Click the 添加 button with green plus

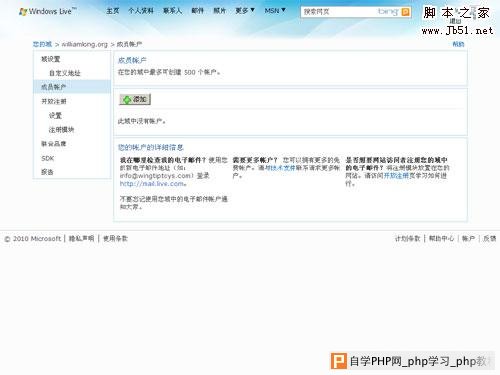pyautogui.click(x=135, y=99)
